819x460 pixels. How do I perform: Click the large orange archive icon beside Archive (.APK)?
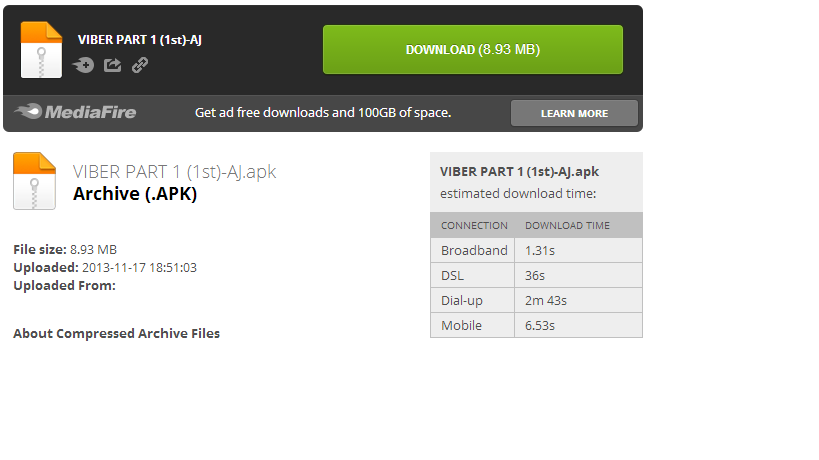coord(34,180)
